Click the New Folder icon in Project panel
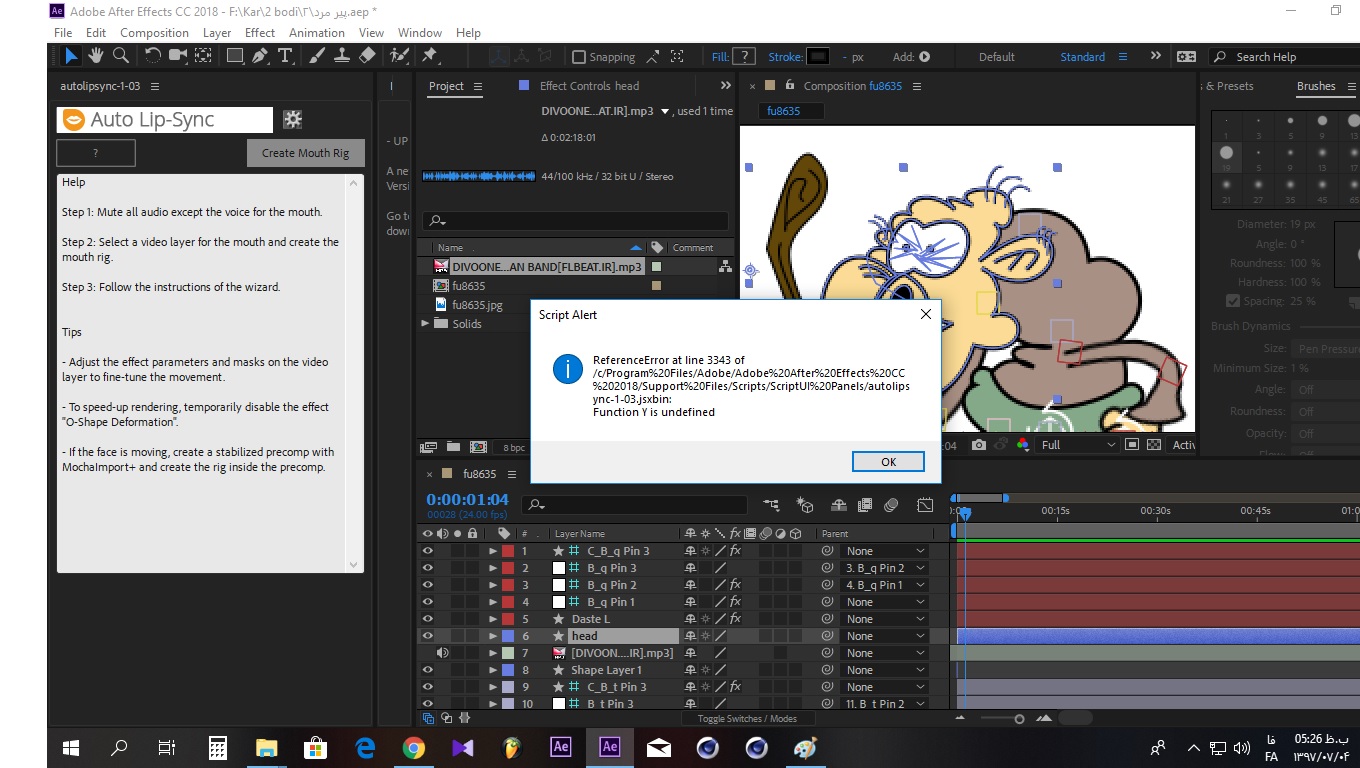The image size is (1360, 768). [453, 447]
